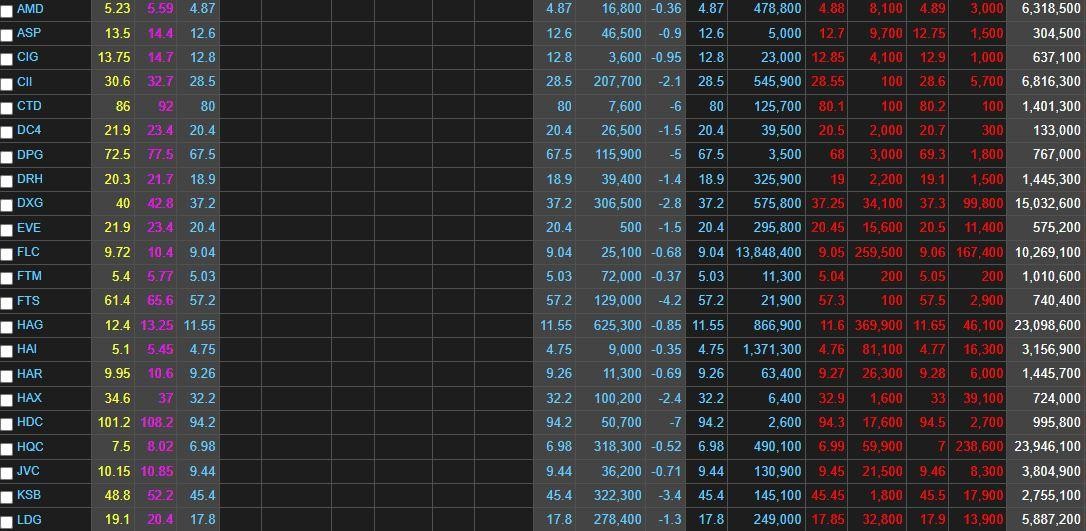Select the DRH stock symbol
The height and width of the screenshot is (531, 1086).
pos(30,179)
